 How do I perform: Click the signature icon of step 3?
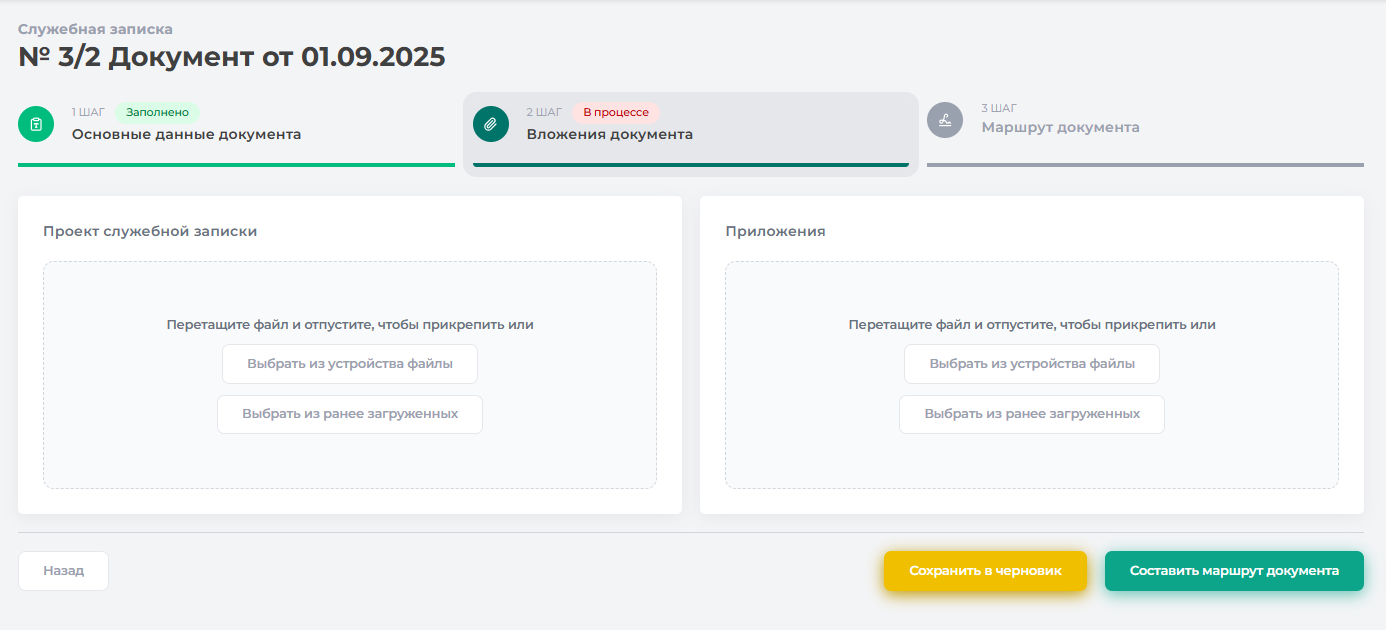pos(945,120)
